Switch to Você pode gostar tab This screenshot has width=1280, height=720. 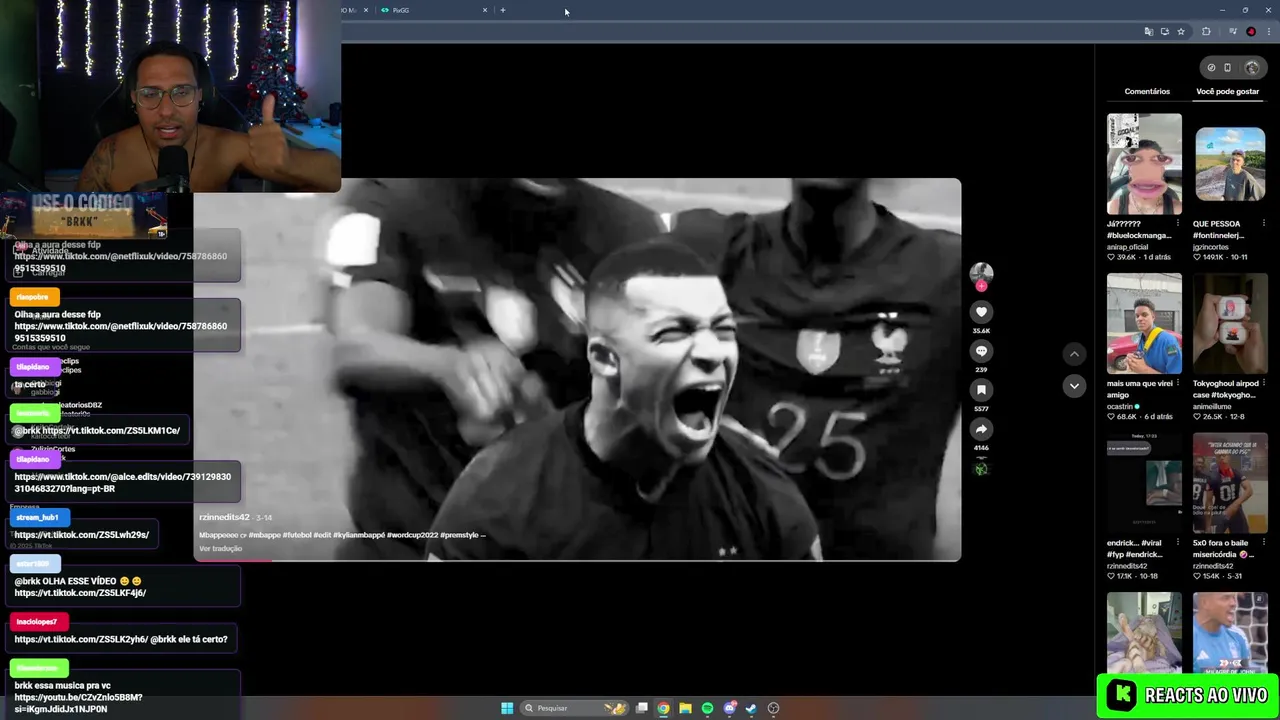tap(1227, 91)
